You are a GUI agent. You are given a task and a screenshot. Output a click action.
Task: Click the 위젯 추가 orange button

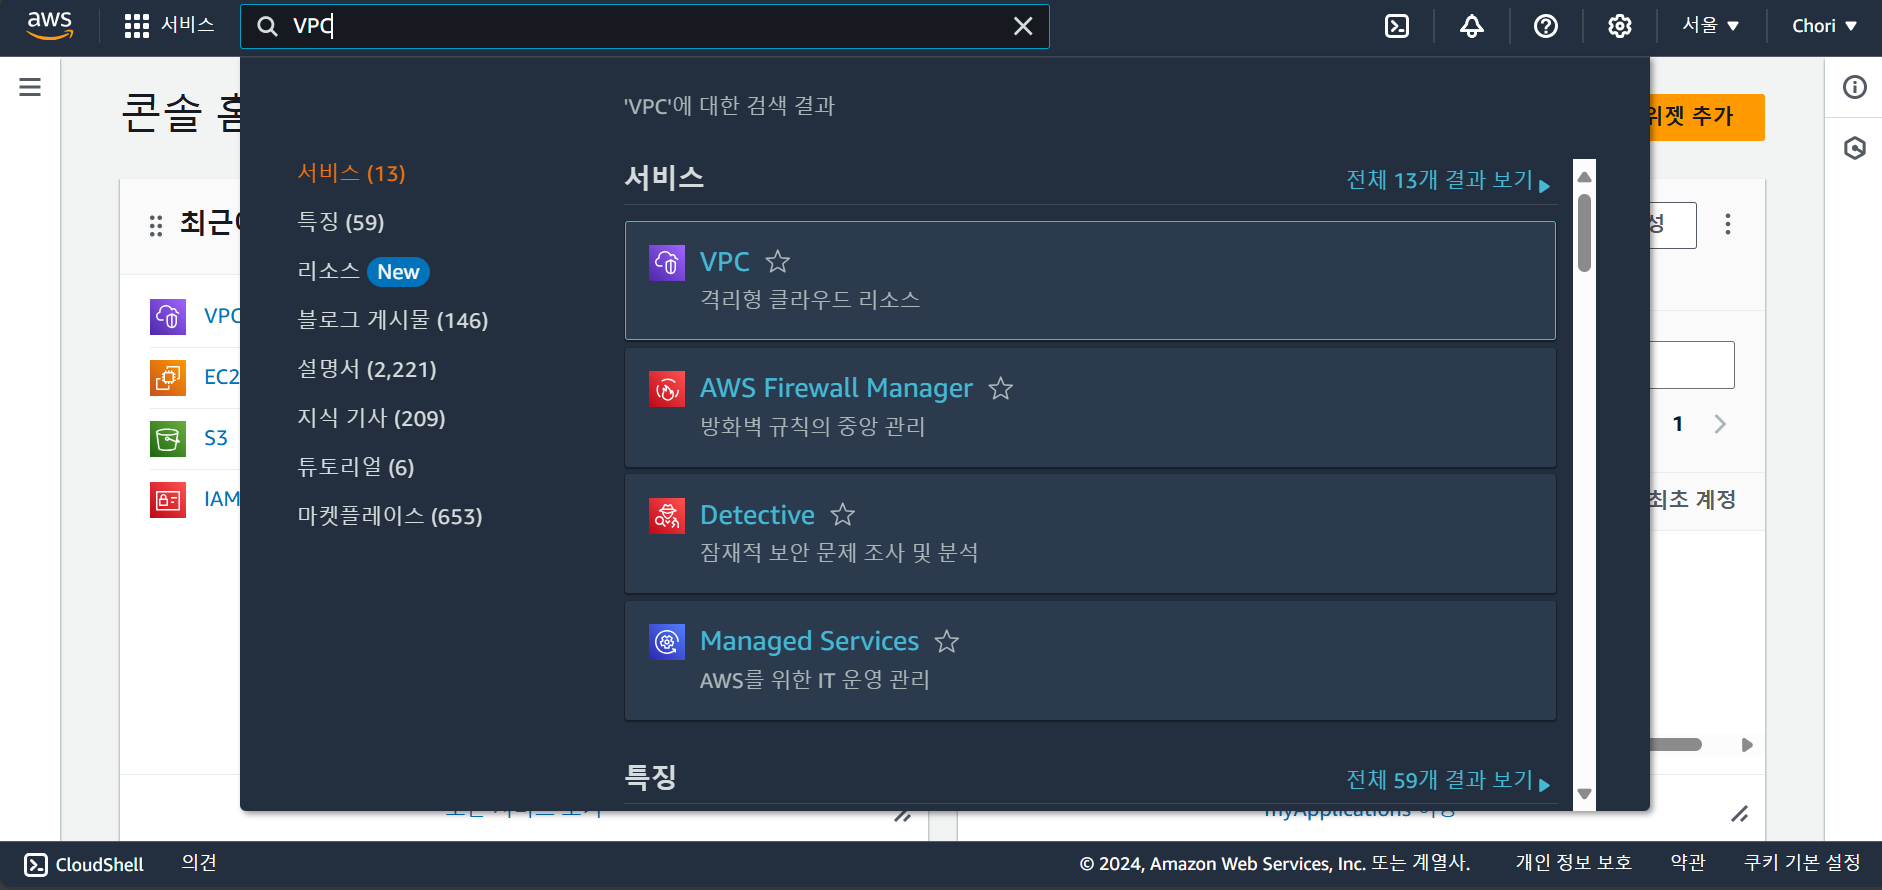(x=1706, y=117)
